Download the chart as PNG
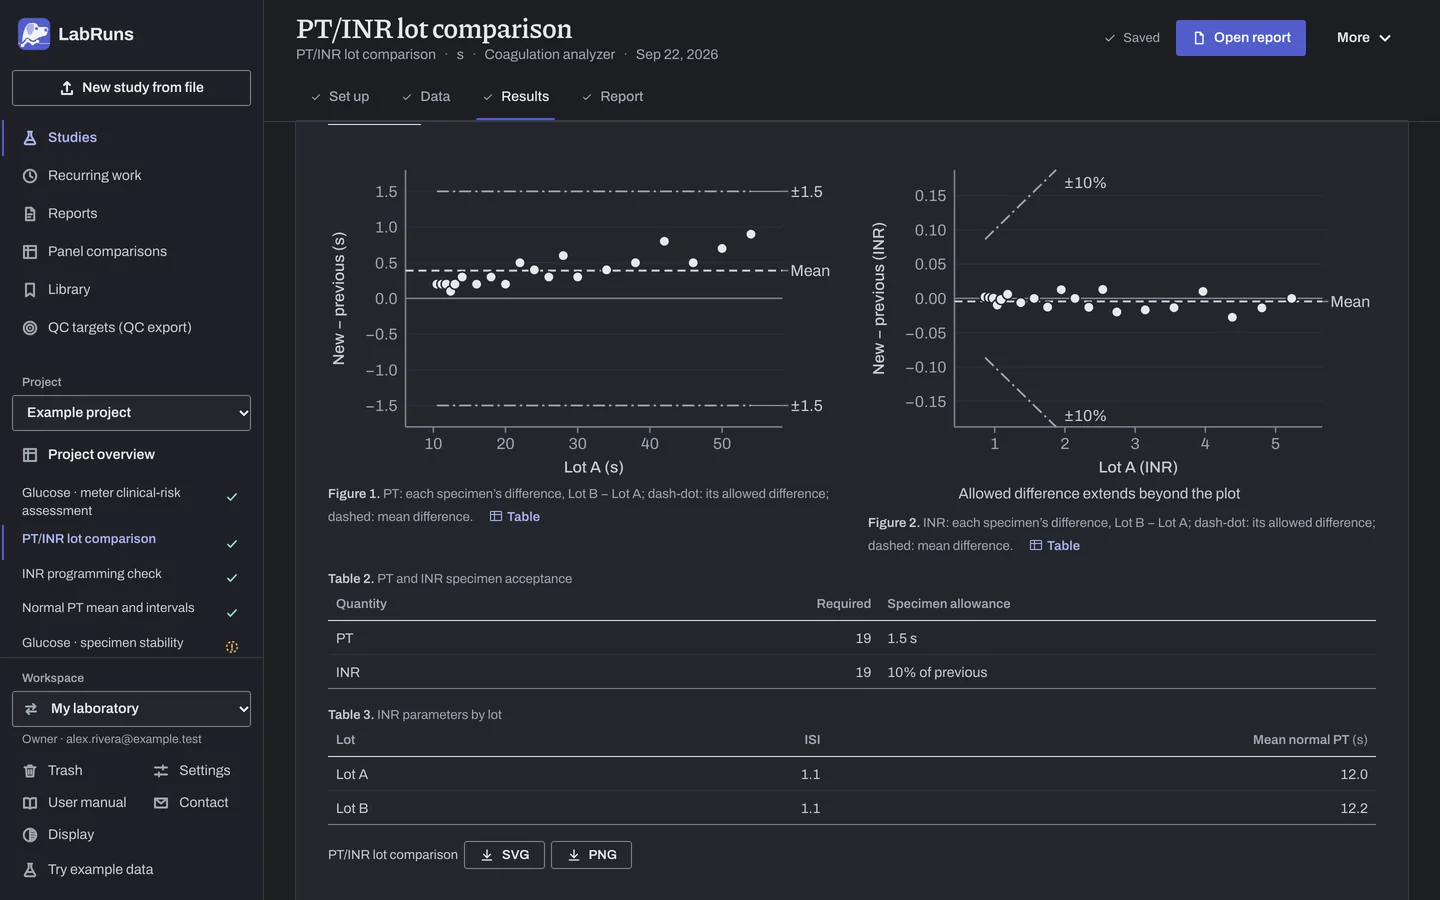Screen dimensions: 1440x900 pyautogui.click(x=591, y=855)
